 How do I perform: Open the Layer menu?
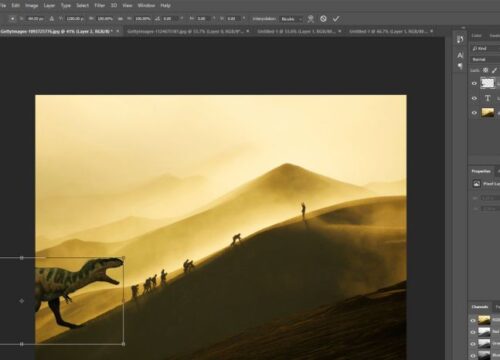pyautogui.click(x=49, y=5)
